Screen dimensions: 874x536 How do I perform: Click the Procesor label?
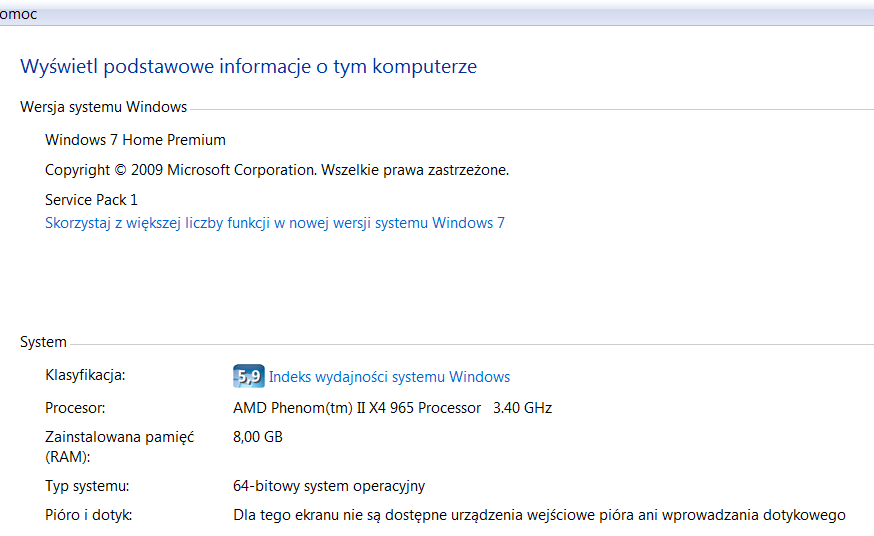[x=75, y=408]
